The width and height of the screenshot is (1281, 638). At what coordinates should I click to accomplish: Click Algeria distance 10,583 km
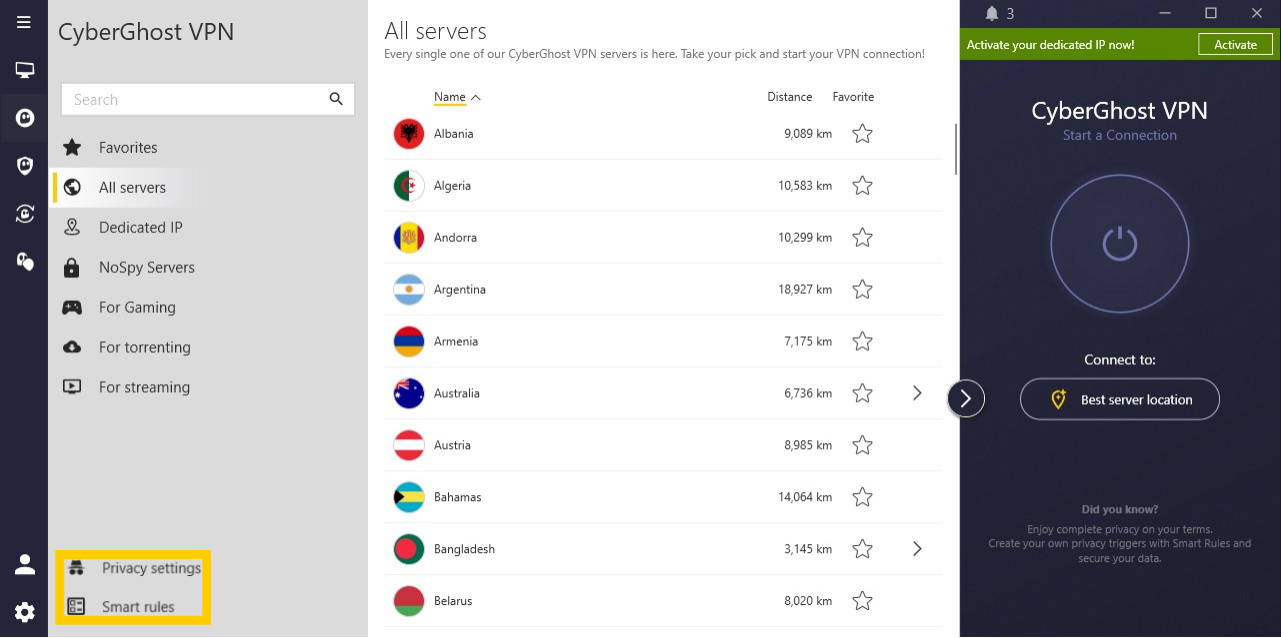(805, 185)
